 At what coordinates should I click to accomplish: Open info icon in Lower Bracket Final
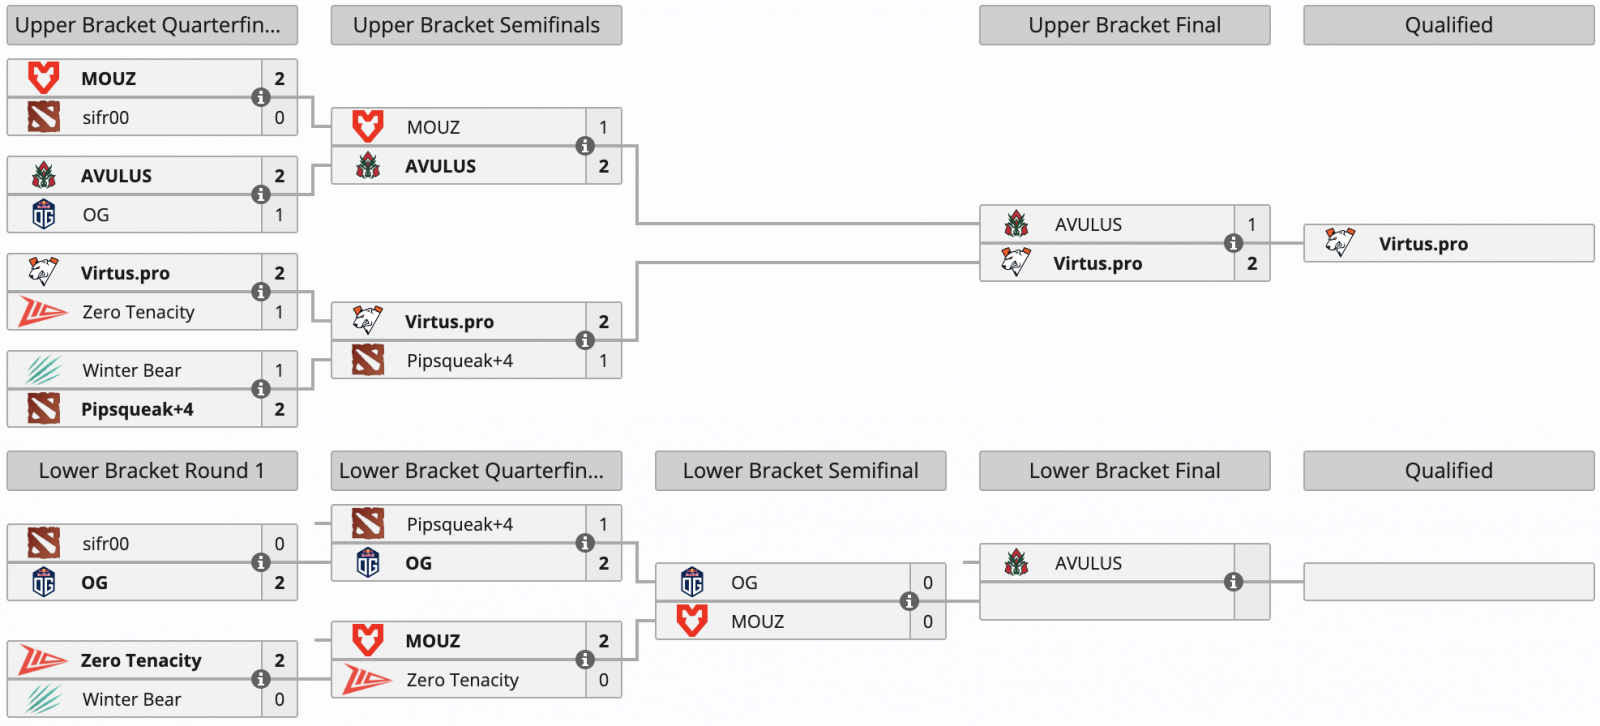1233,582
